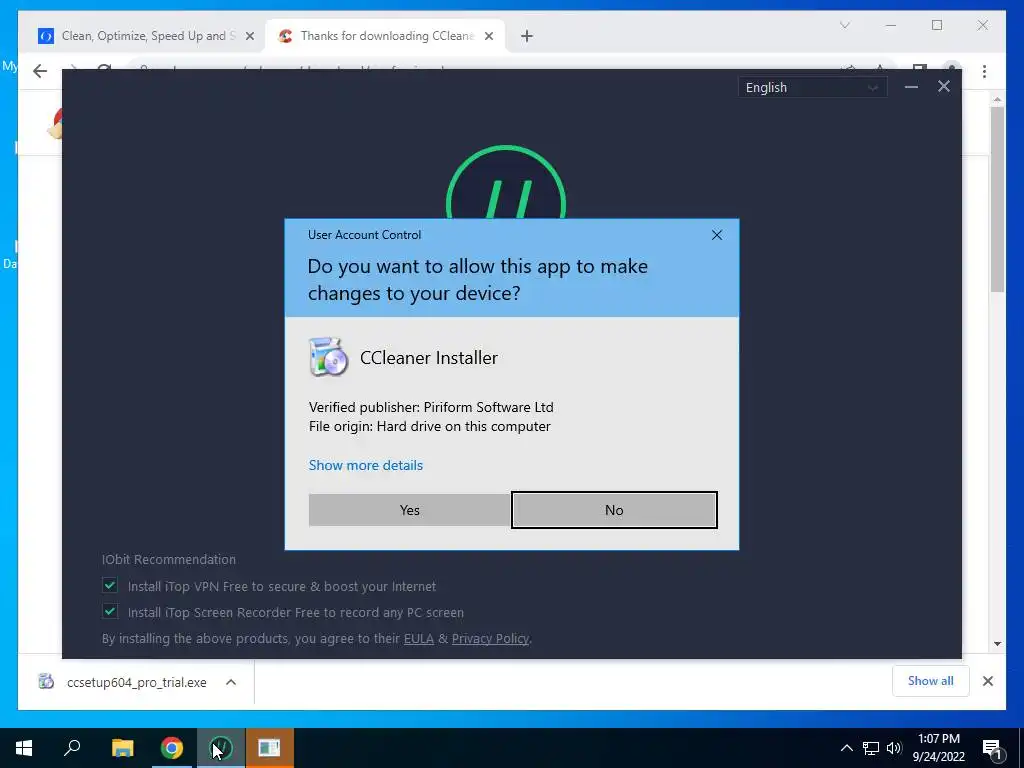
Task: Open a new Chrome tab
Action: [527, 37]
